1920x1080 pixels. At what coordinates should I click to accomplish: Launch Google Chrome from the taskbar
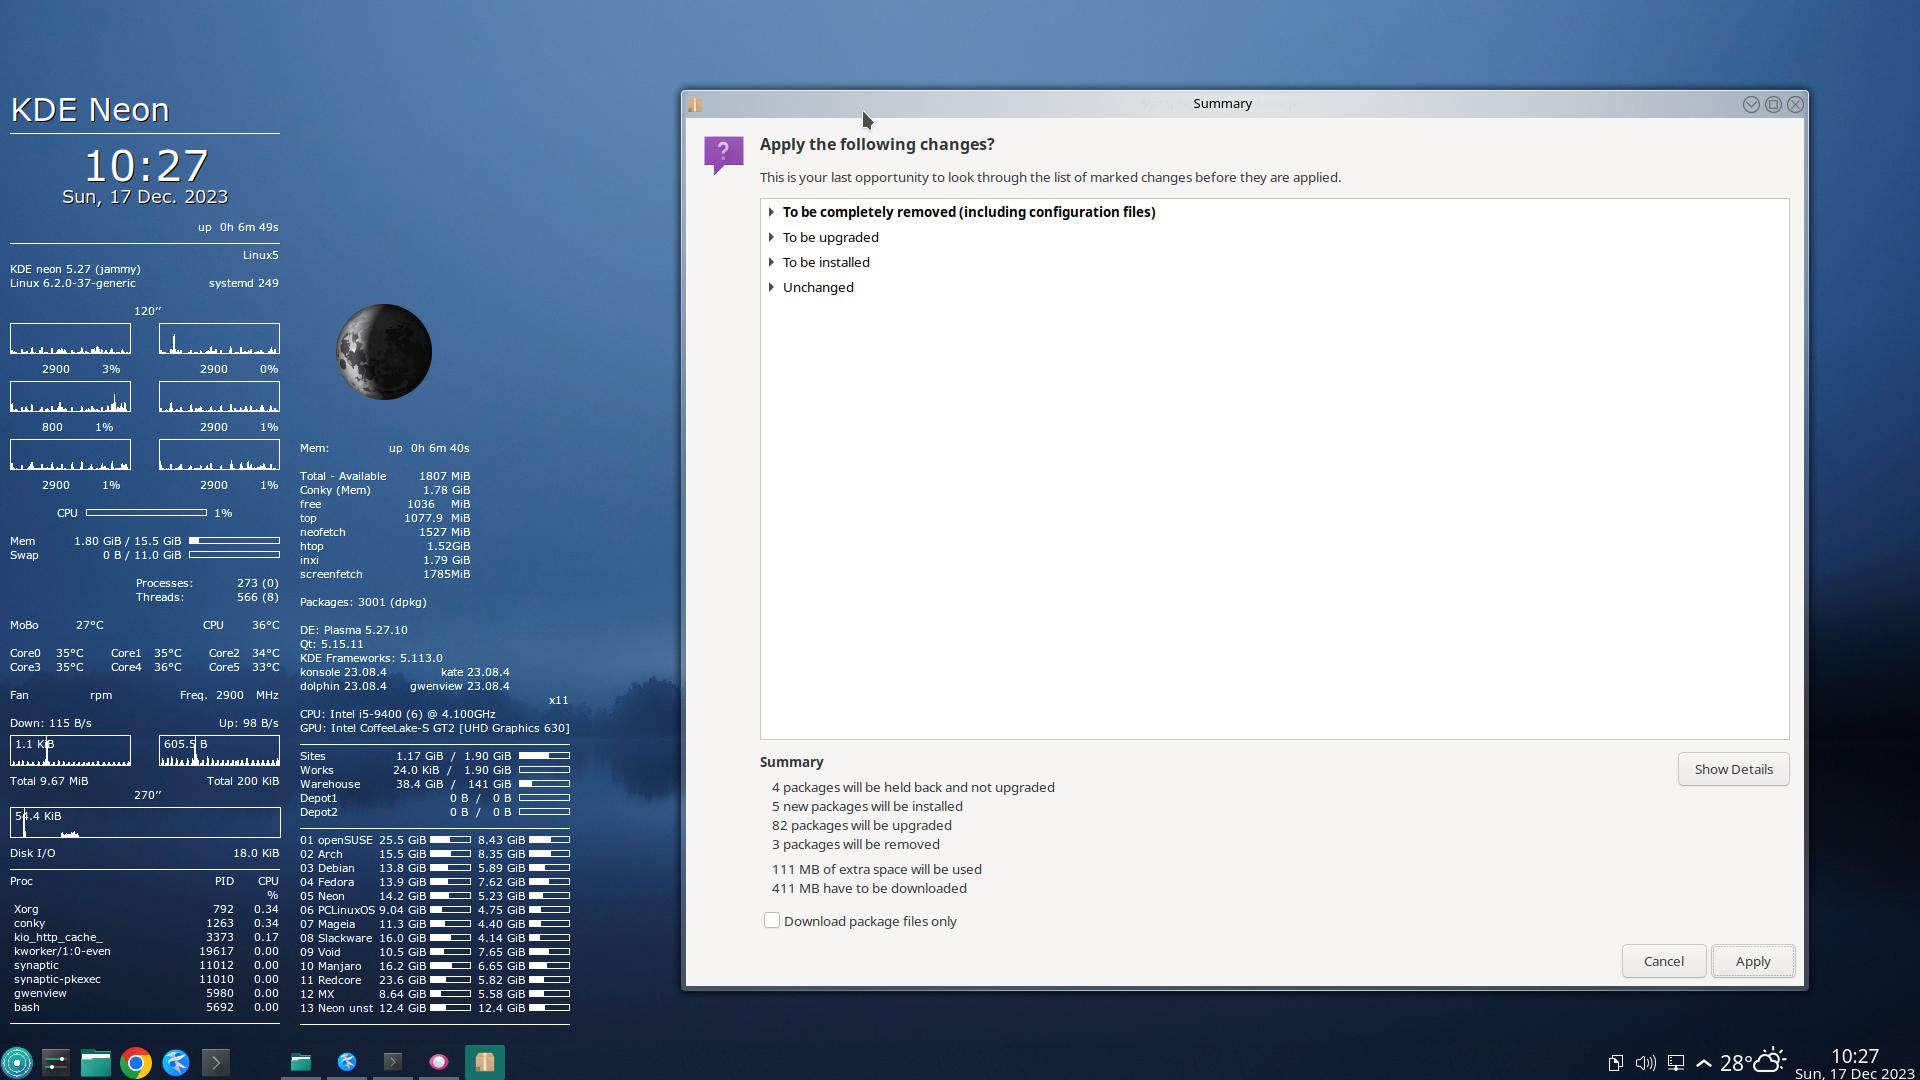tap(136, 1062)
